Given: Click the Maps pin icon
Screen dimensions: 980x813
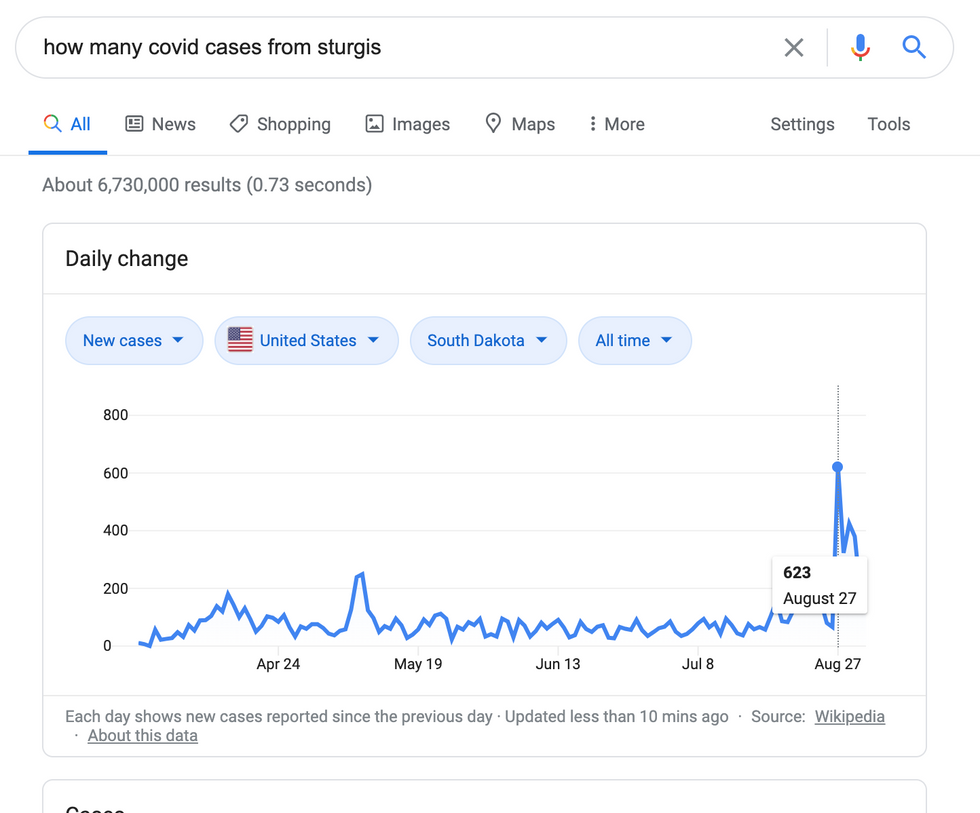Looking at the screenshot, I should coord(493,124).
